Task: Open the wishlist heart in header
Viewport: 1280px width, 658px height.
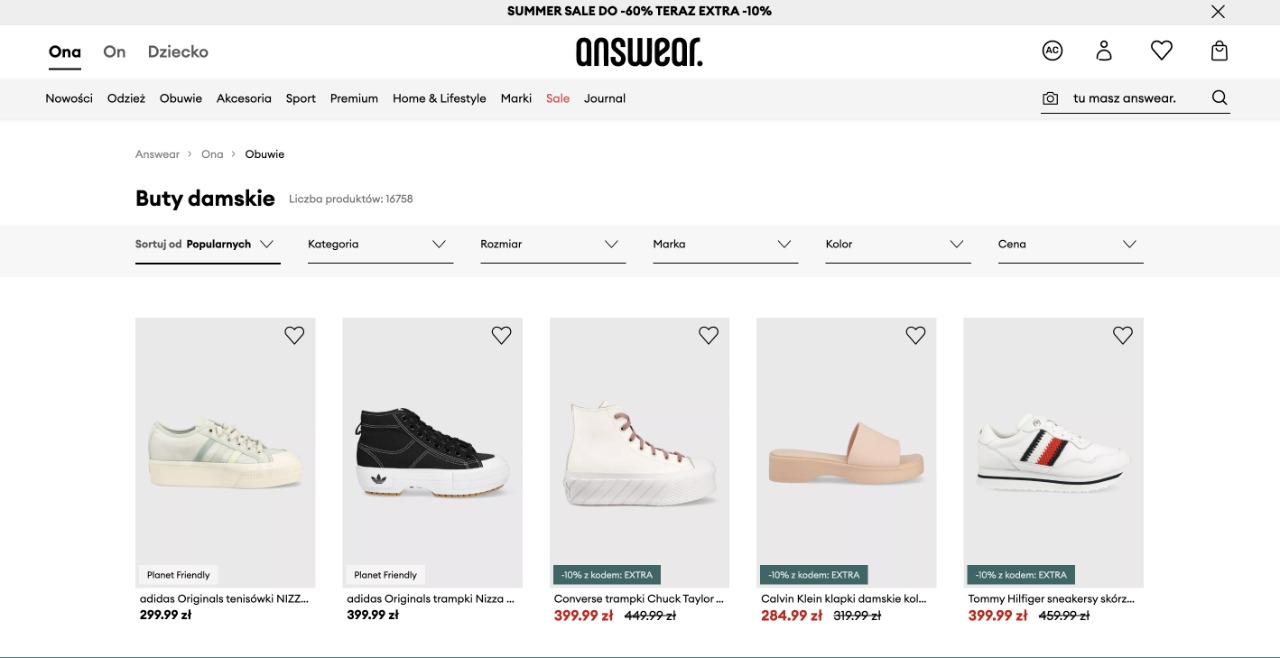Action: [x=1161, y=50]
